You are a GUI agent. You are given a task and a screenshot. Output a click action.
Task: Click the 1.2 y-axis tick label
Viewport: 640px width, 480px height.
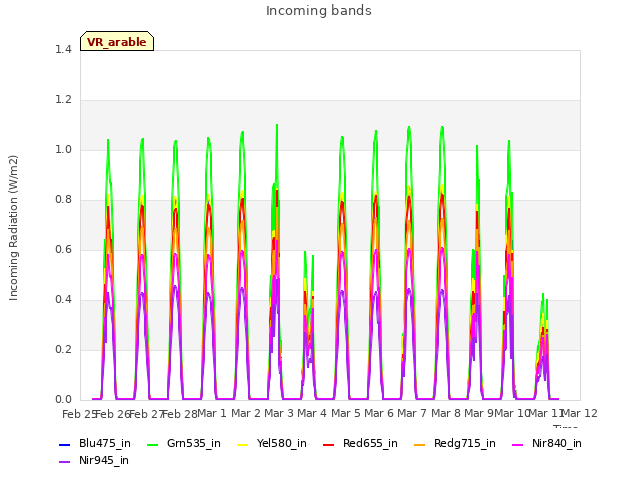(x=63, y=100)
